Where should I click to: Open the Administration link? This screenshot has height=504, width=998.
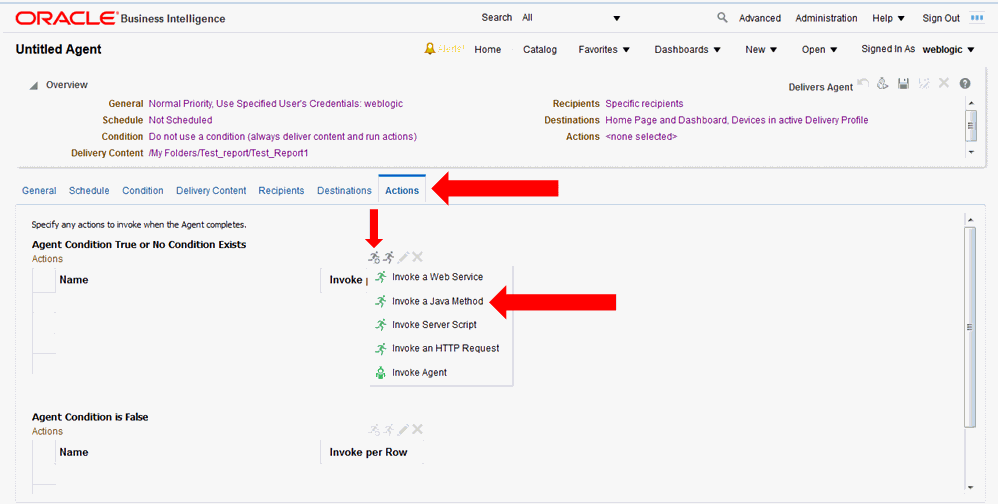tap(826, 18)
